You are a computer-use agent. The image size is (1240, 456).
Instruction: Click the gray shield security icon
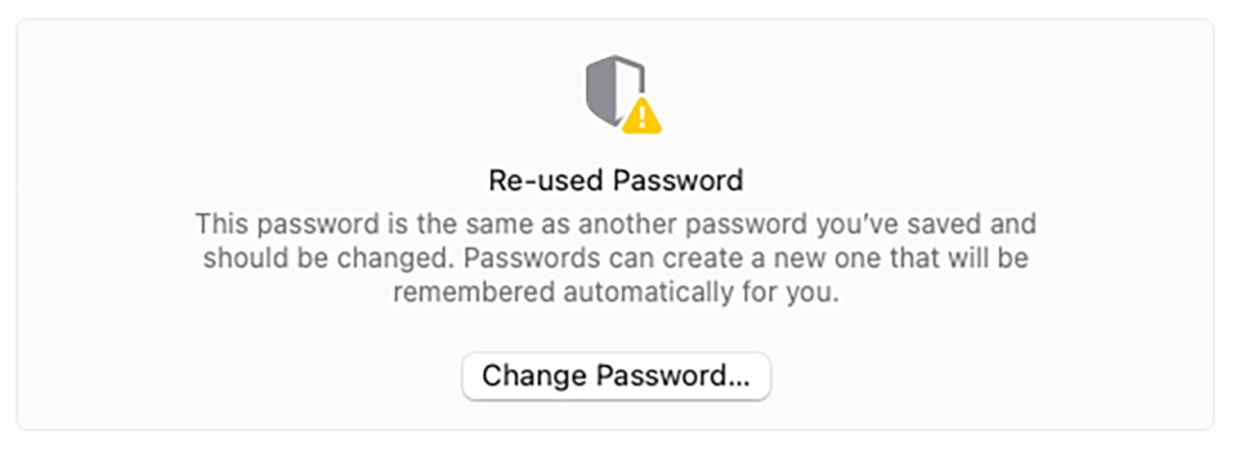pyautogui.click(x=614, y=91)
